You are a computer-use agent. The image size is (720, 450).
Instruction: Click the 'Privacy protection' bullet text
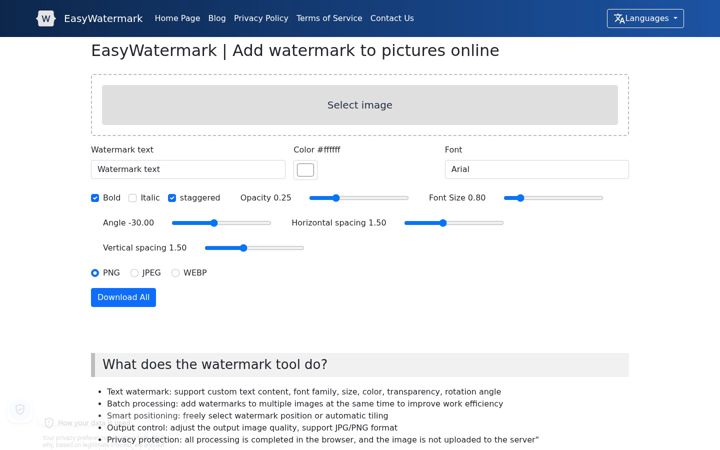[x=323, y=440]
